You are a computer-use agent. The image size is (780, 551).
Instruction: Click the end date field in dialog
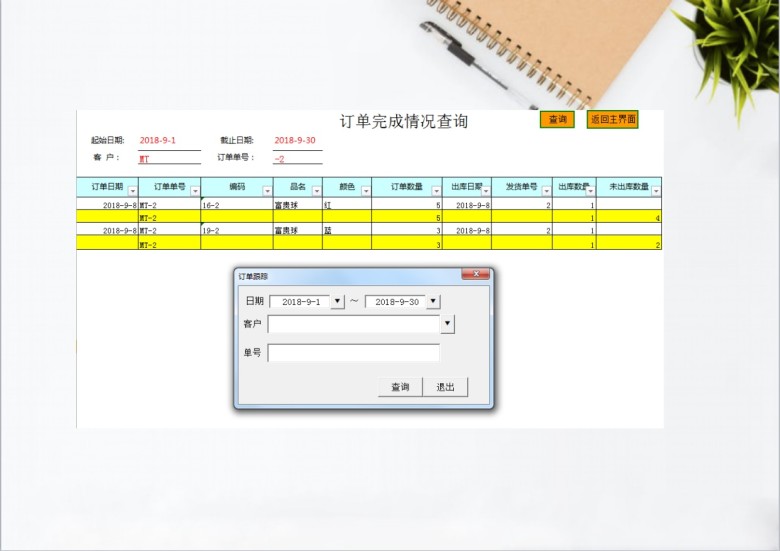[x=396, y=301]
